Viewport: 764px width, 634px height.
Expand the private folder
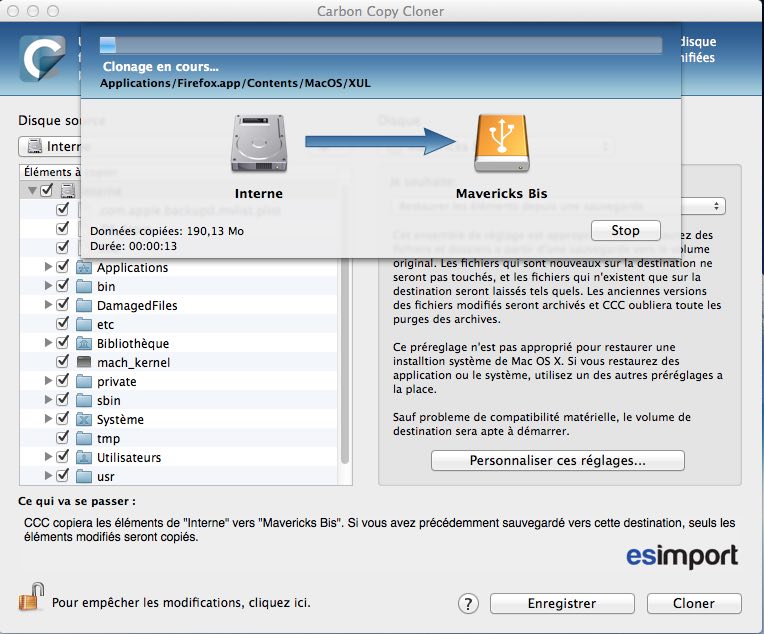pos(48,381)
